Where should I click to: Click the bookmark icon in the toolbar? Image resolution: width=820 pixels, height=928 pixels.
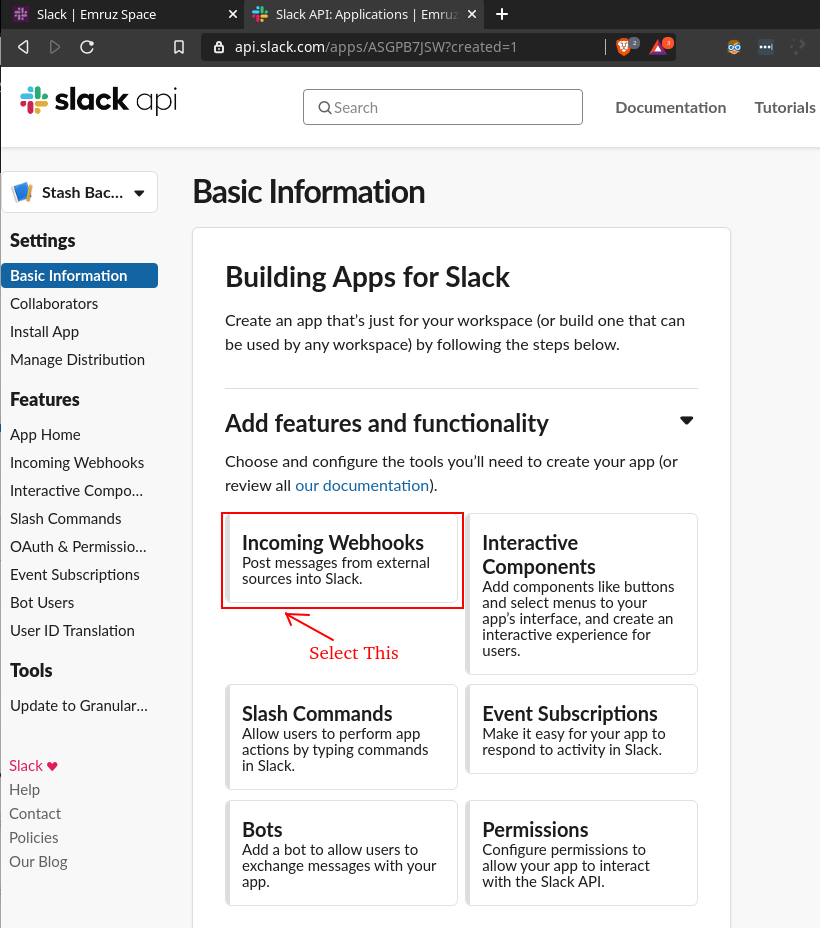(x=179, y=47)
